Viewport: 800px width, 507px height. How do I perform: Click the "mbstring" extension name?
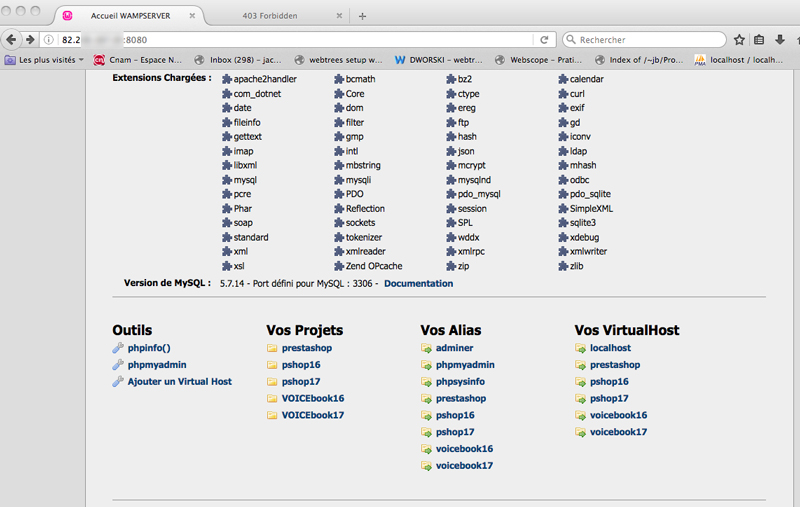[363, 165]
